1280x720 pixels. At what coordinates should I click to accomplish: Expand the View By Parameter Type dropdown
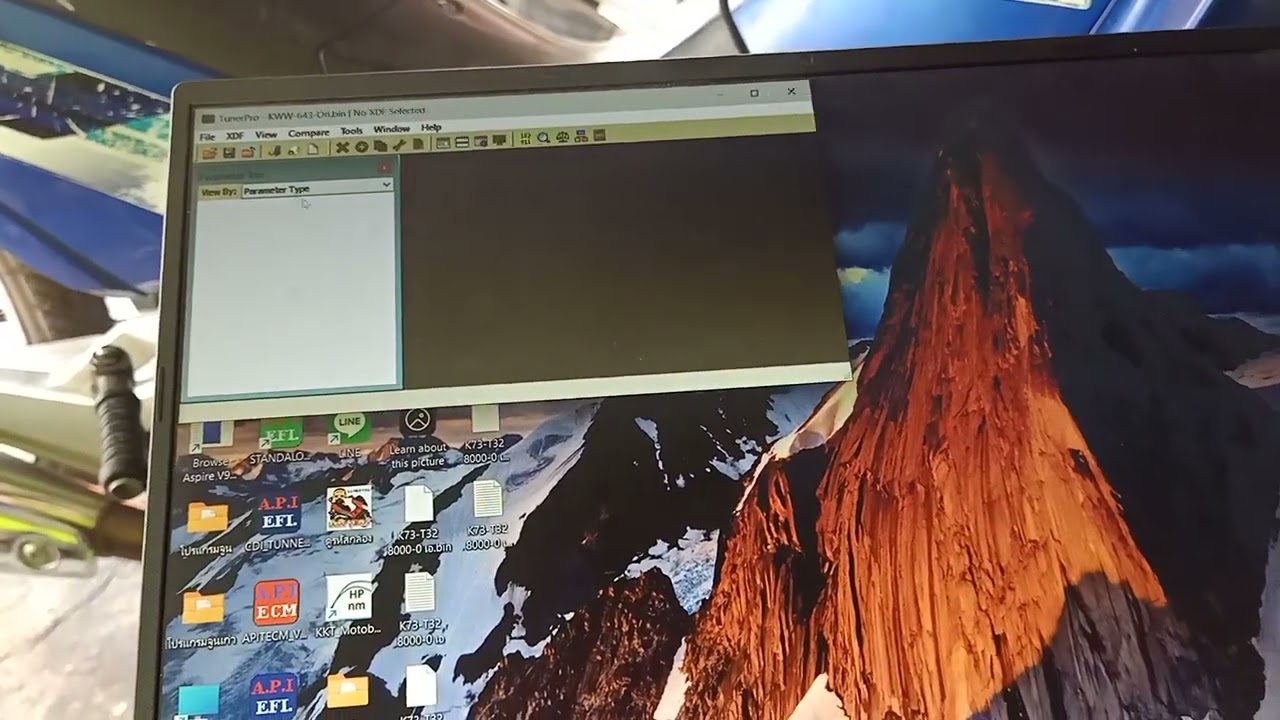click(x=385, y=186)
